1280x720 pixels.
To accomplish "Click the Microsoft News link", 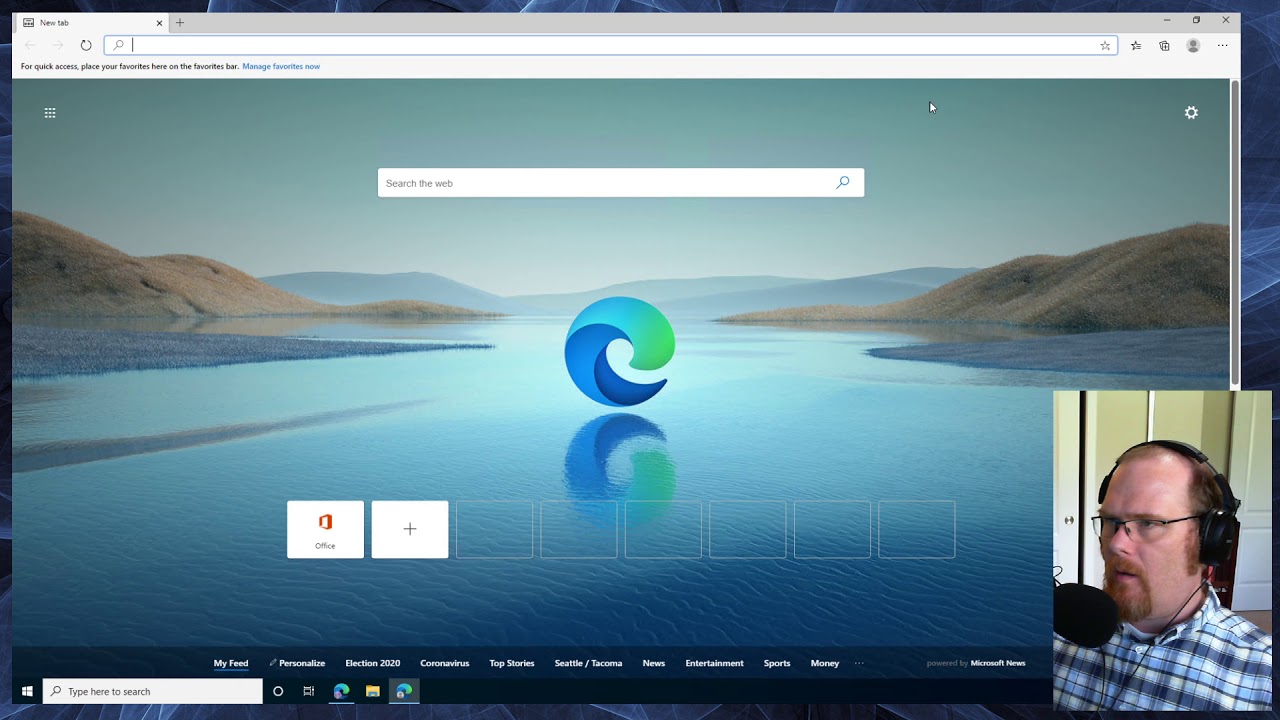I will [997, 663].
